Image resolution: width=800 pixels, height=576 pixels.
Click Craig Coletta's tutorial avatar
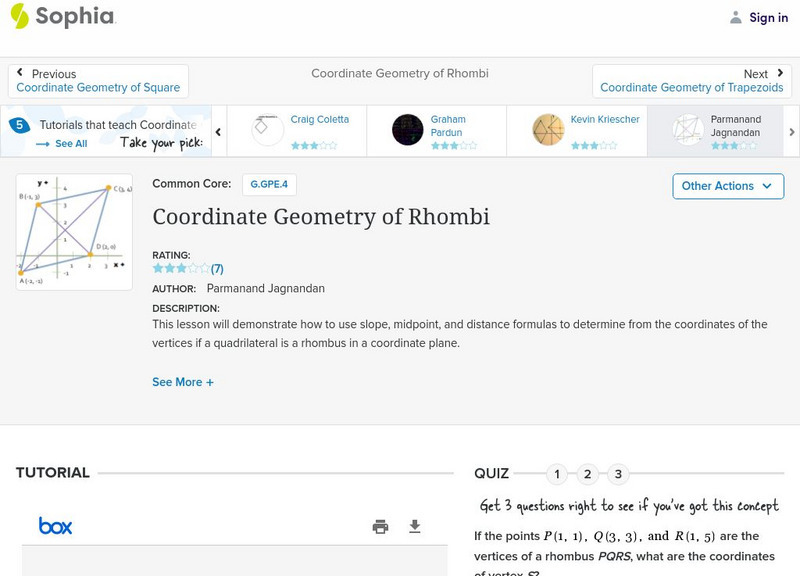267,130
